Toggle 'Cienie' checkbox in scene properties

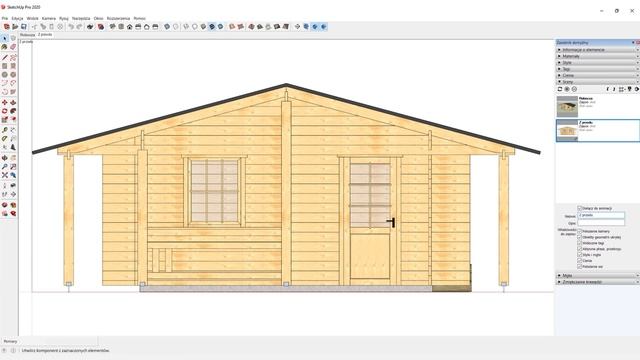click(x=579, y=260)
